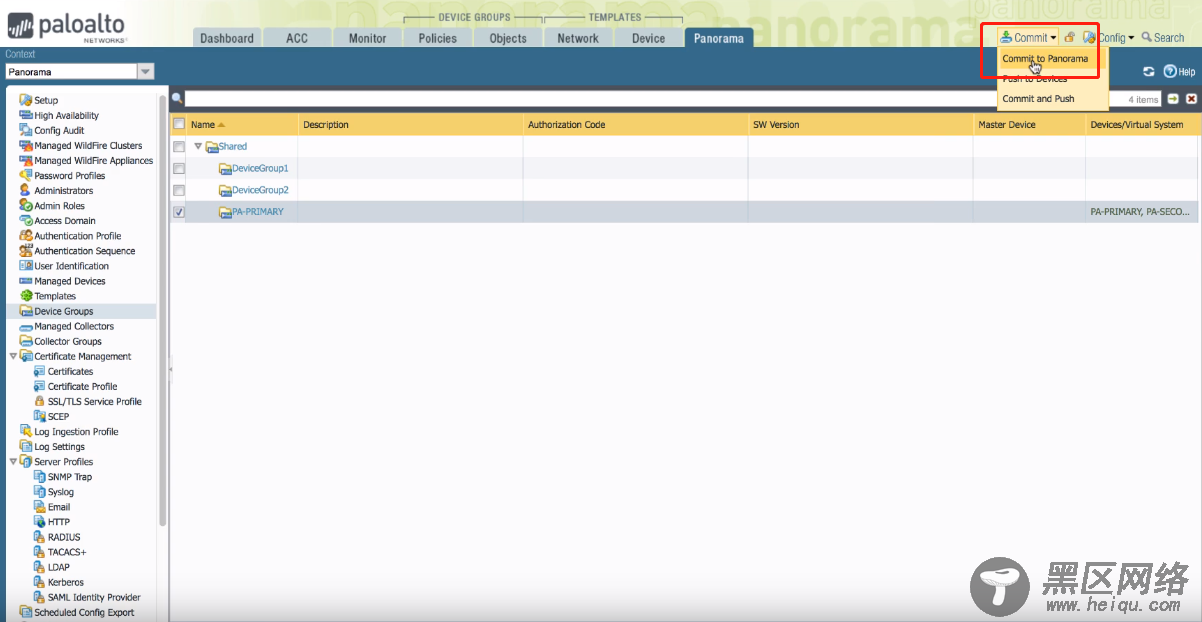The height and width of the screenshot is (622, 1202).
Task: Open Authentication Sequence
Action: (77, 251)
